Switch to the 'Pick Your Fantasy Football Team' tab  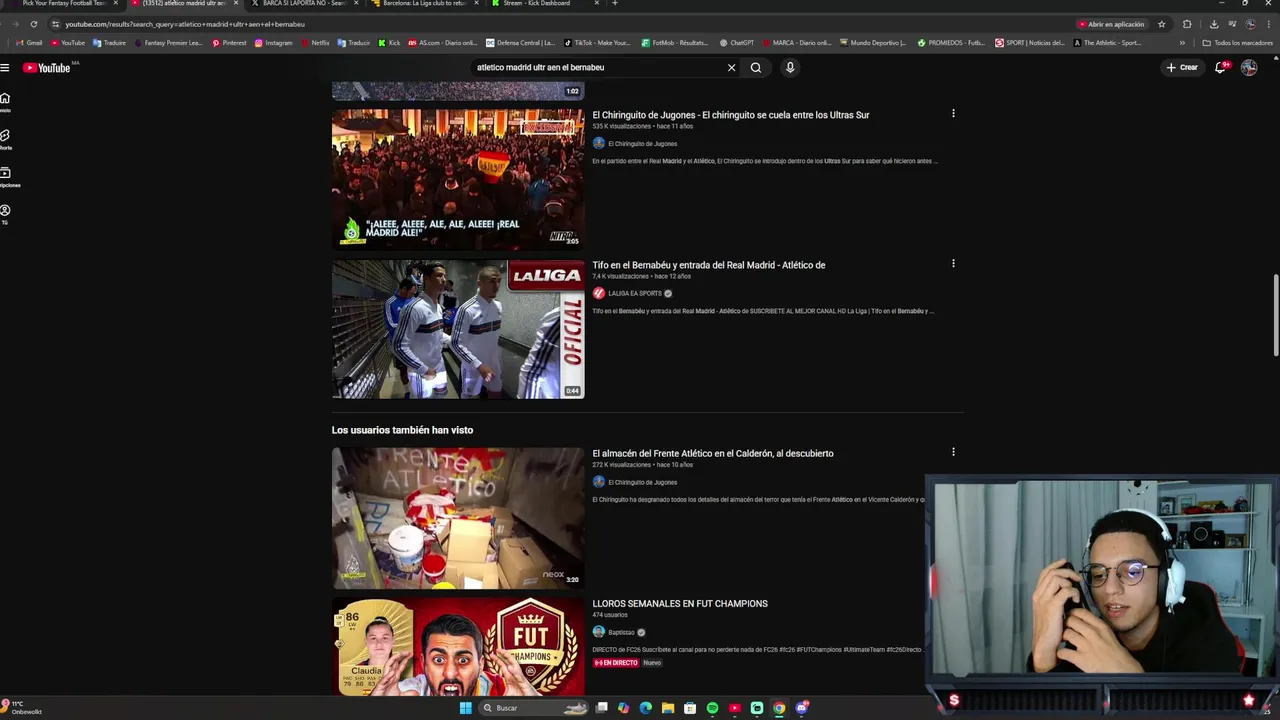click(x=64, y=3)
